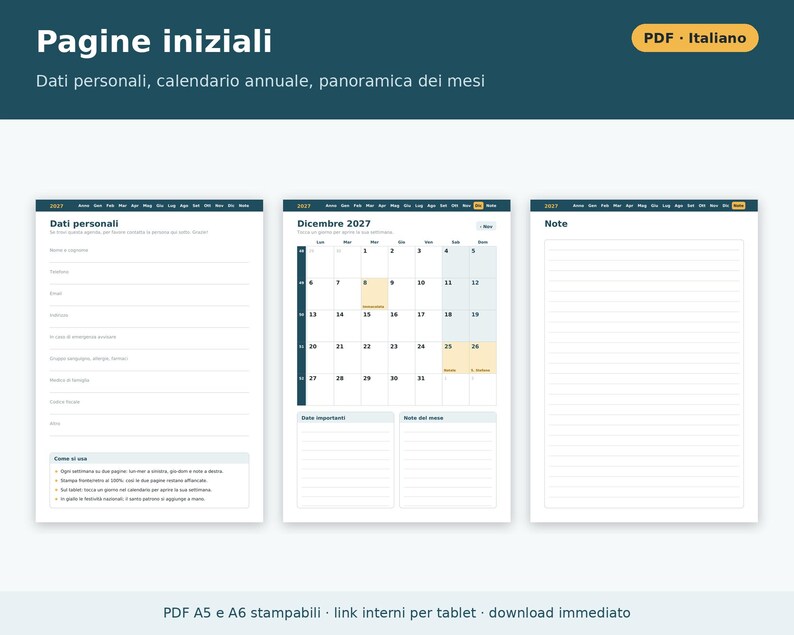Image resolution: width=794 pixels, height=635 pixels.
Task: Select Gen tab on Dati personali page
Action: click(x=98, y=206)
